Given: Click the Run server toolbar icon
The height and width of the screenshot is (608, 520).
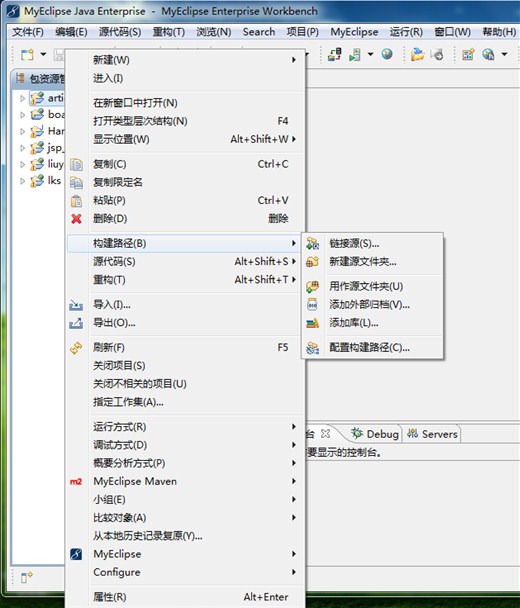Looking at the screenshot, I should (x=355, y=55).
